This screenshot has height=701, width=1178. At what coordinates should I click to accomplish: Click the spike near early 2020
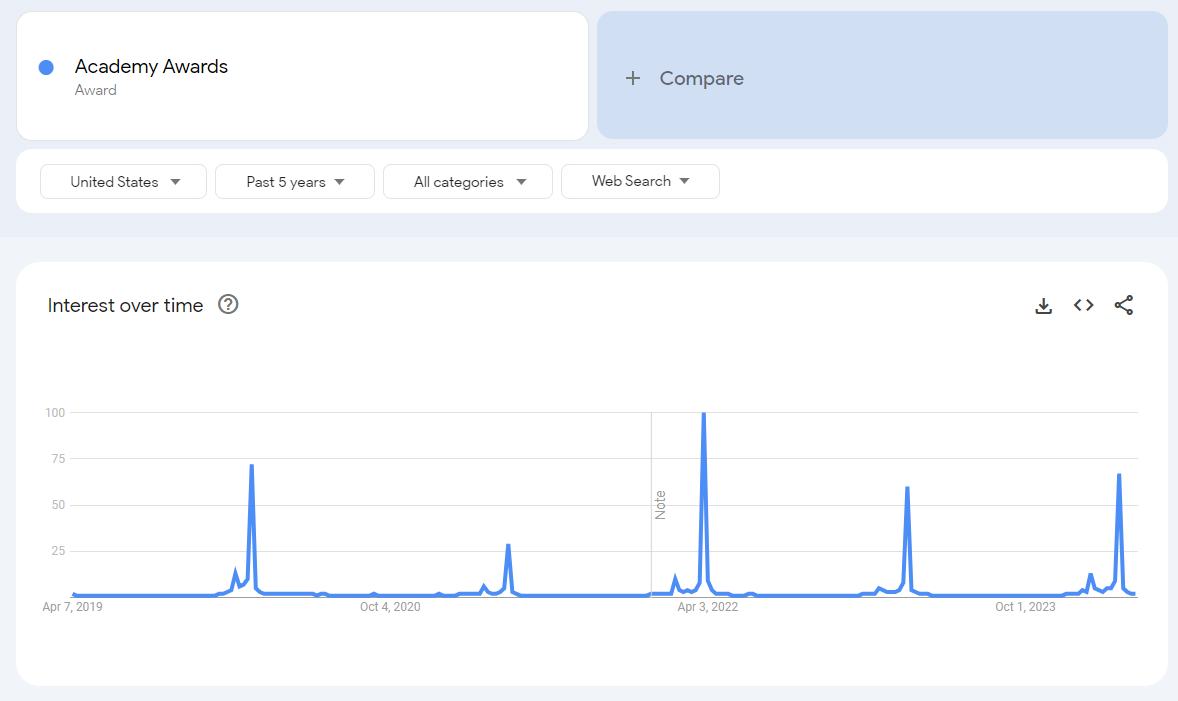(x=252, y=466)
